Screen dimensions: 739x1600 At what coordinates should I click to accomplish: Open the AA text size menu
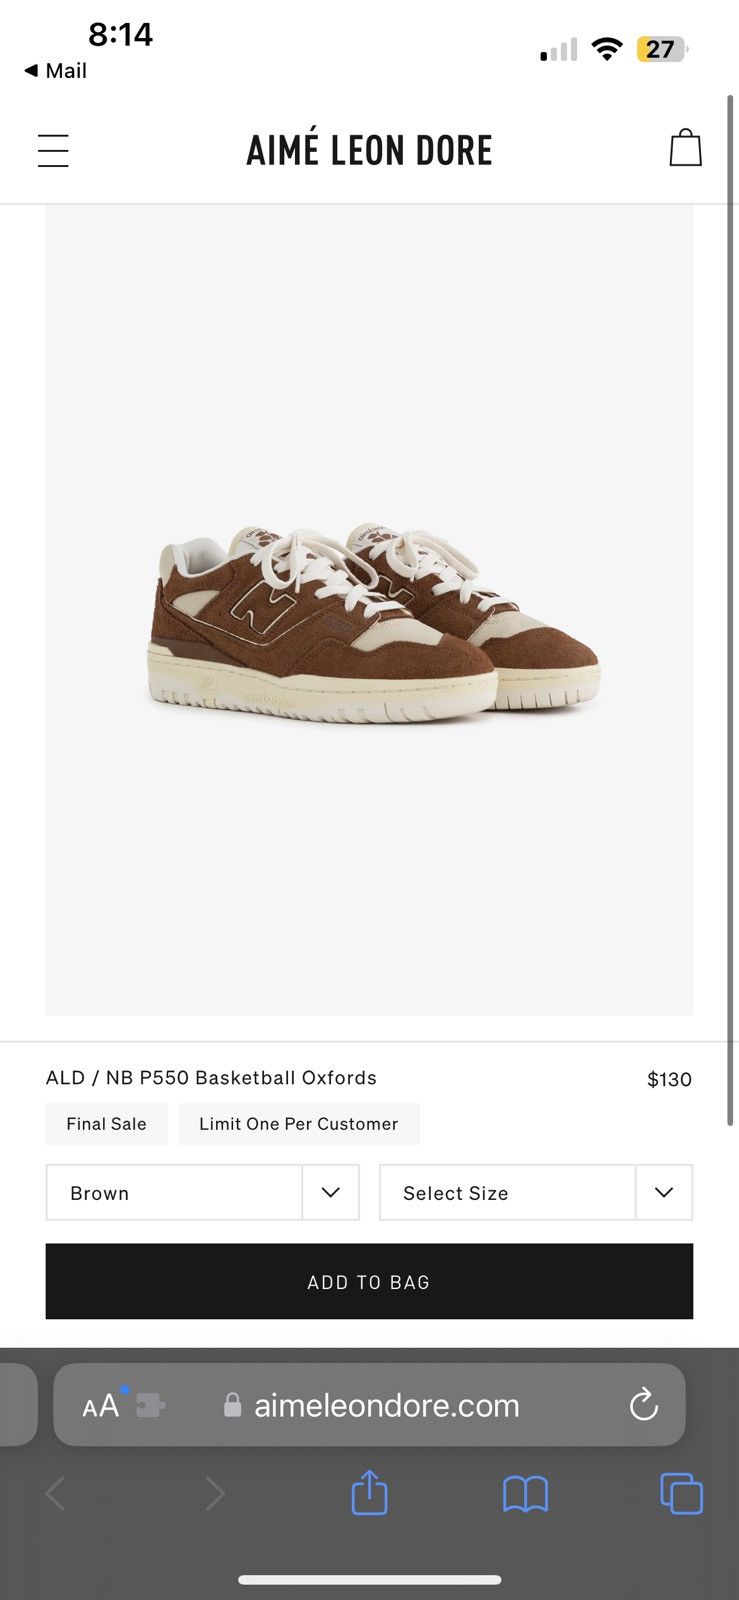tap(100, 1405)
